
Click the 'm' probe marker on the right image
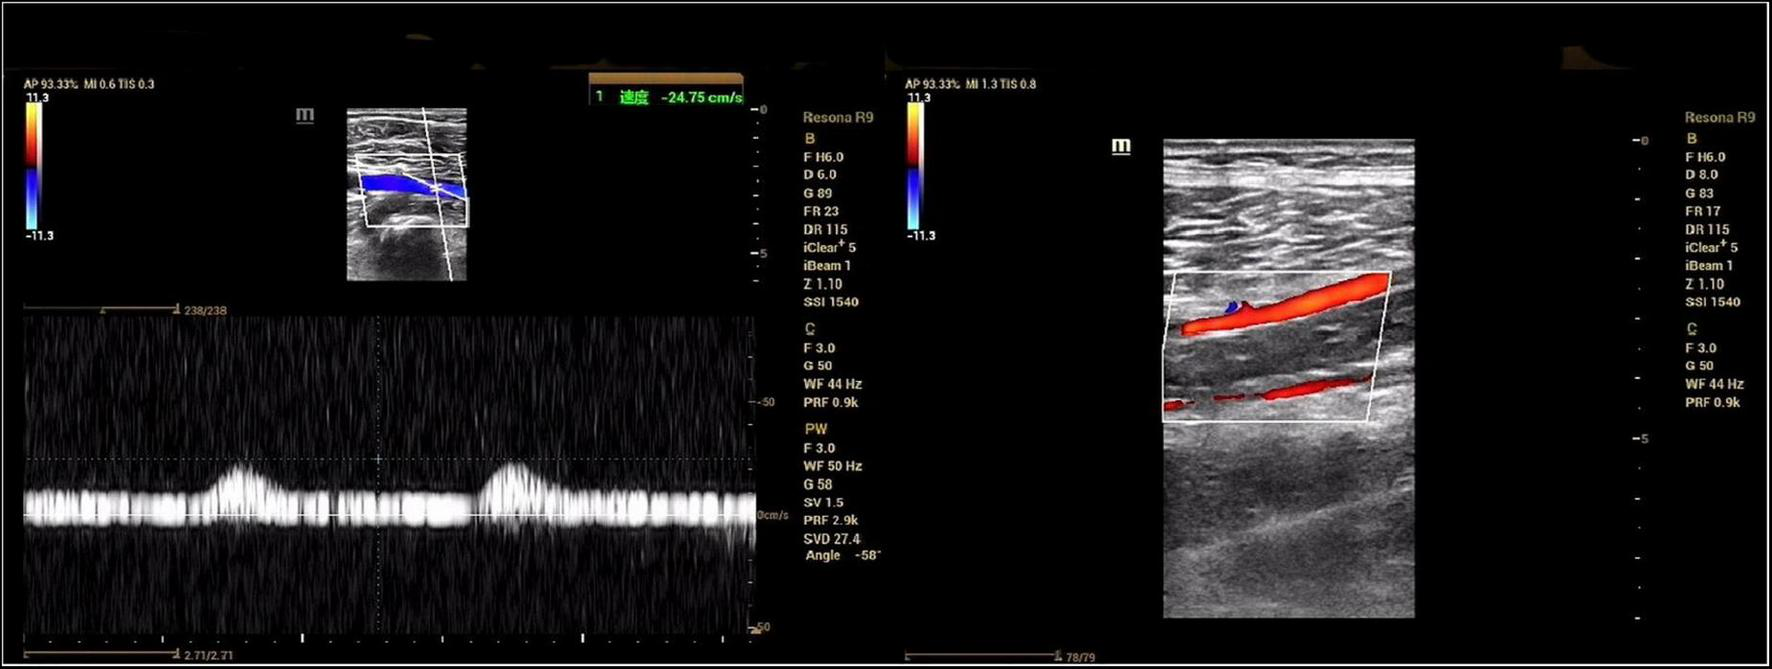point(1121,146)
